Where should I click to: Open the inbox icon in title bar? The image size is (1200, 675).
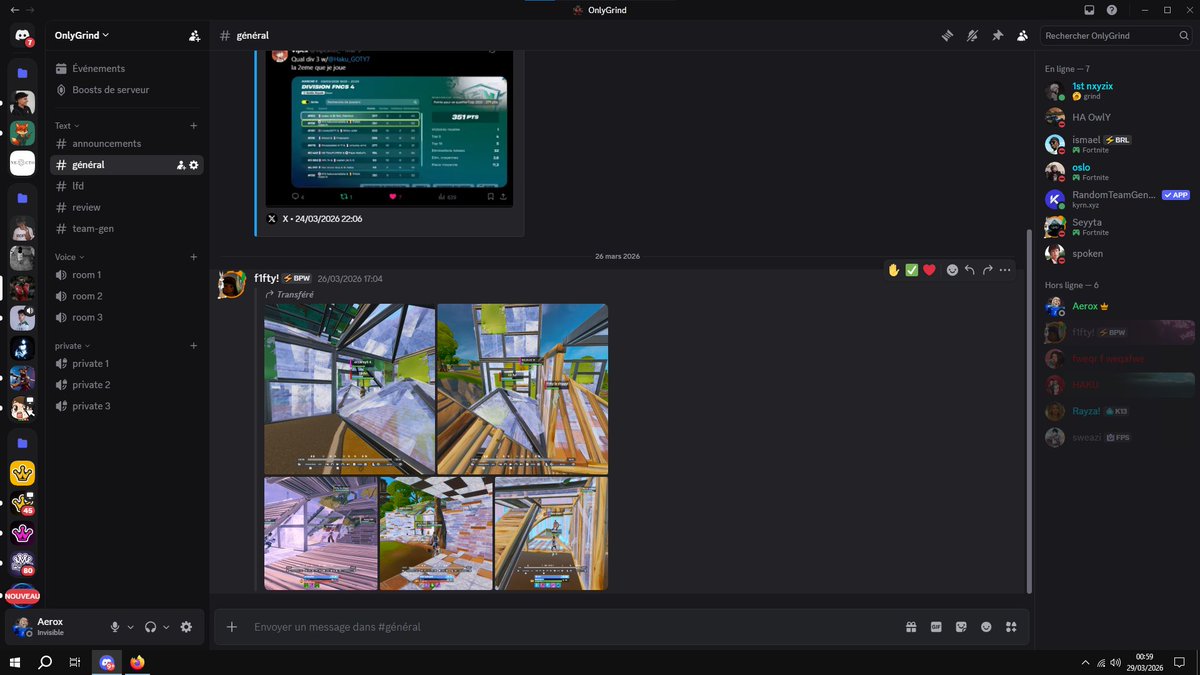pyautogui.click(x=1090, y=10)
